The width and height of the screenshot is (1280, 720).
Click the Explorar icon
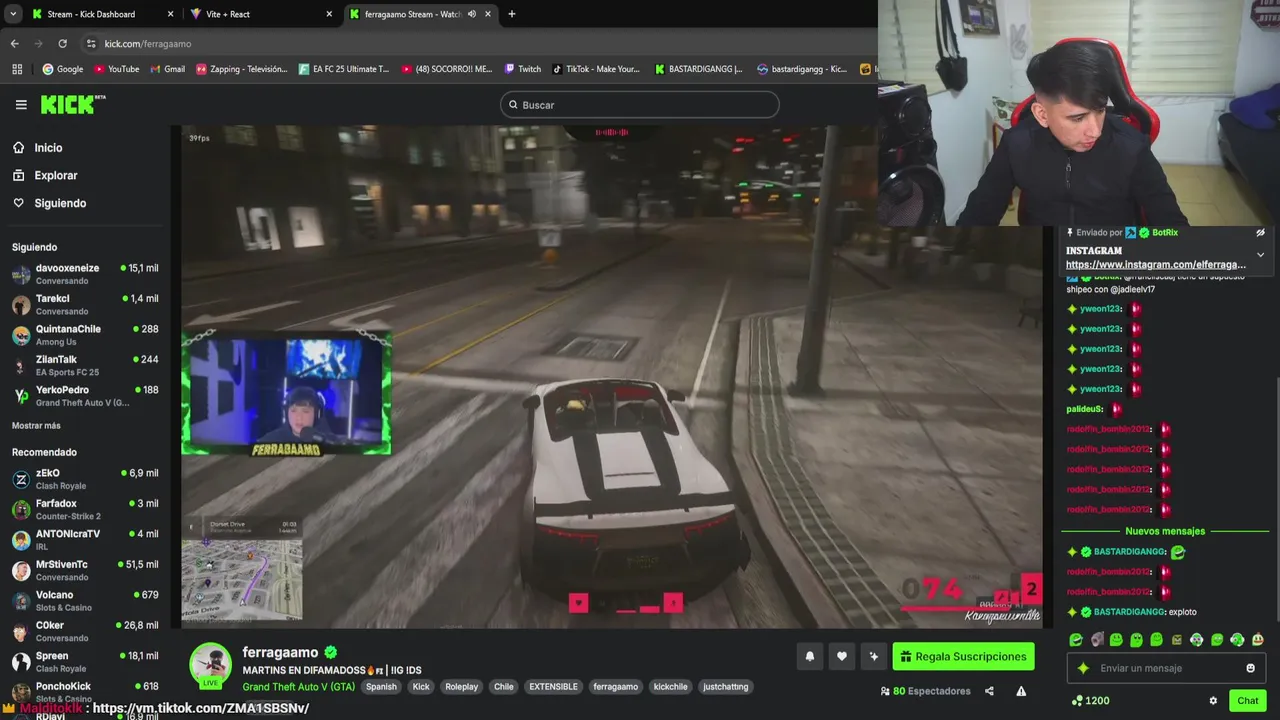click(18, 175)
